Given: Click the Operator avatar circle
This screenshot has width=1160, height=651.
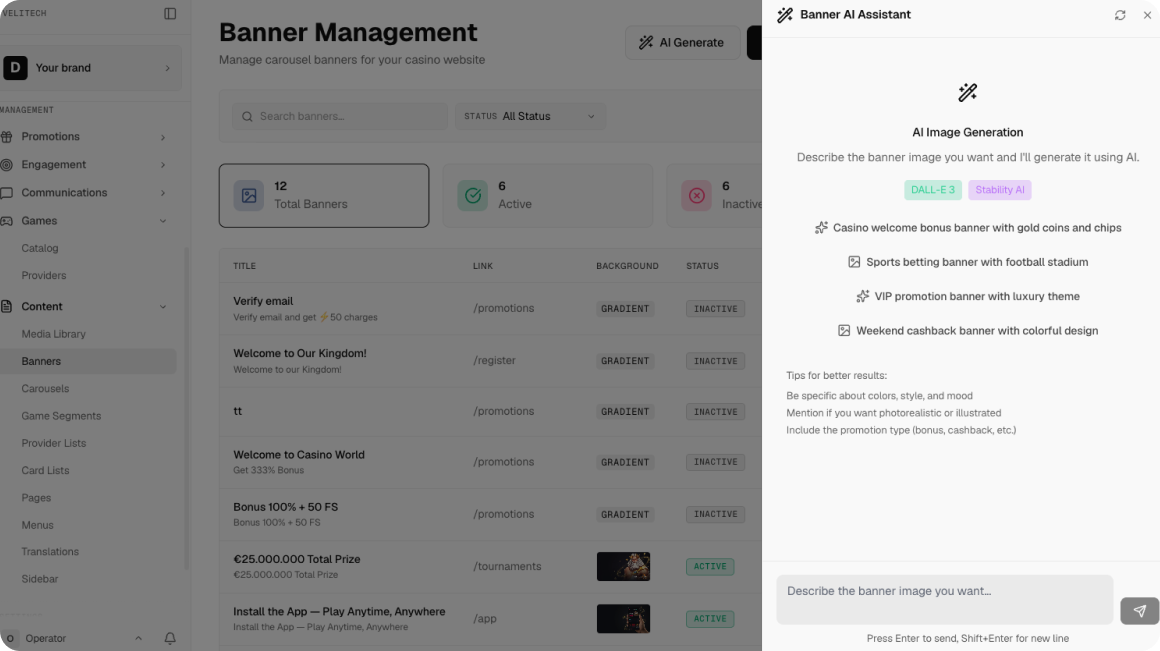Looking at the screenshot, I should point(10,638).
